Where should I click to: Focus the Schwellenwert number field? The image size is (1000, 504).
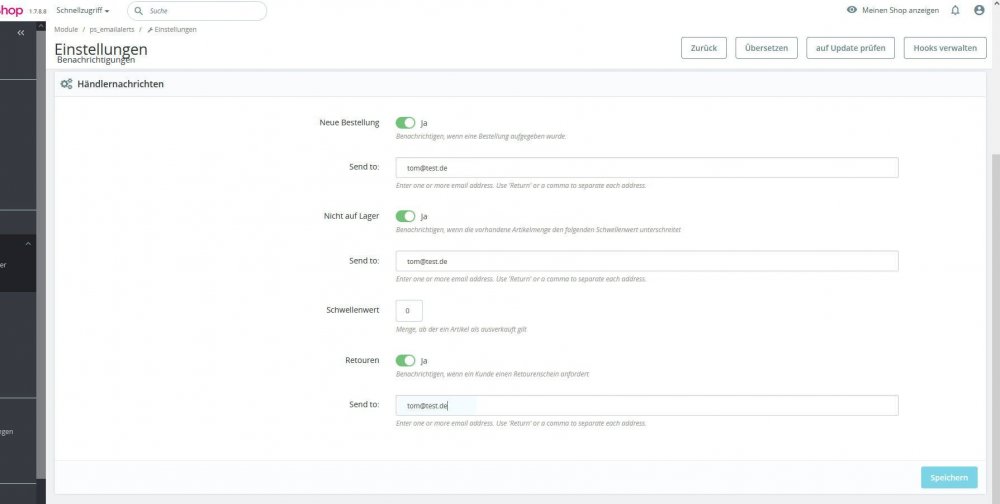coord(409,311)
